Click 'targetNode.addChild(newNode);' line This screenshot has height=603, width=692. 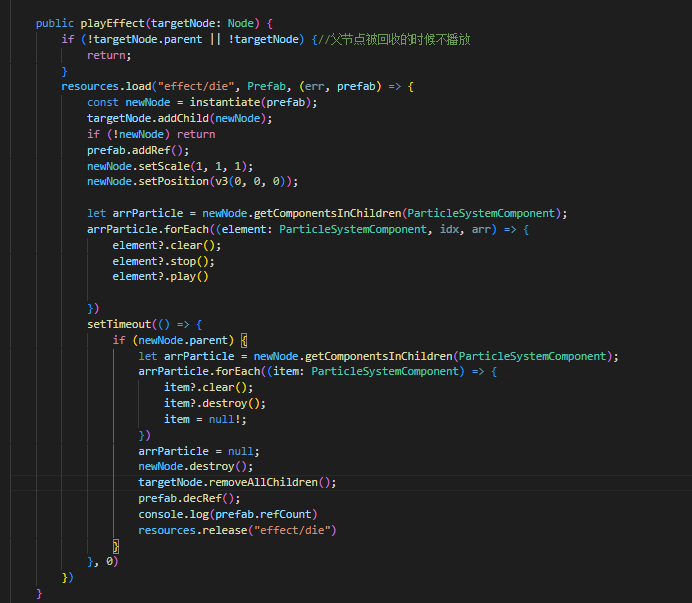coord(180,118)
